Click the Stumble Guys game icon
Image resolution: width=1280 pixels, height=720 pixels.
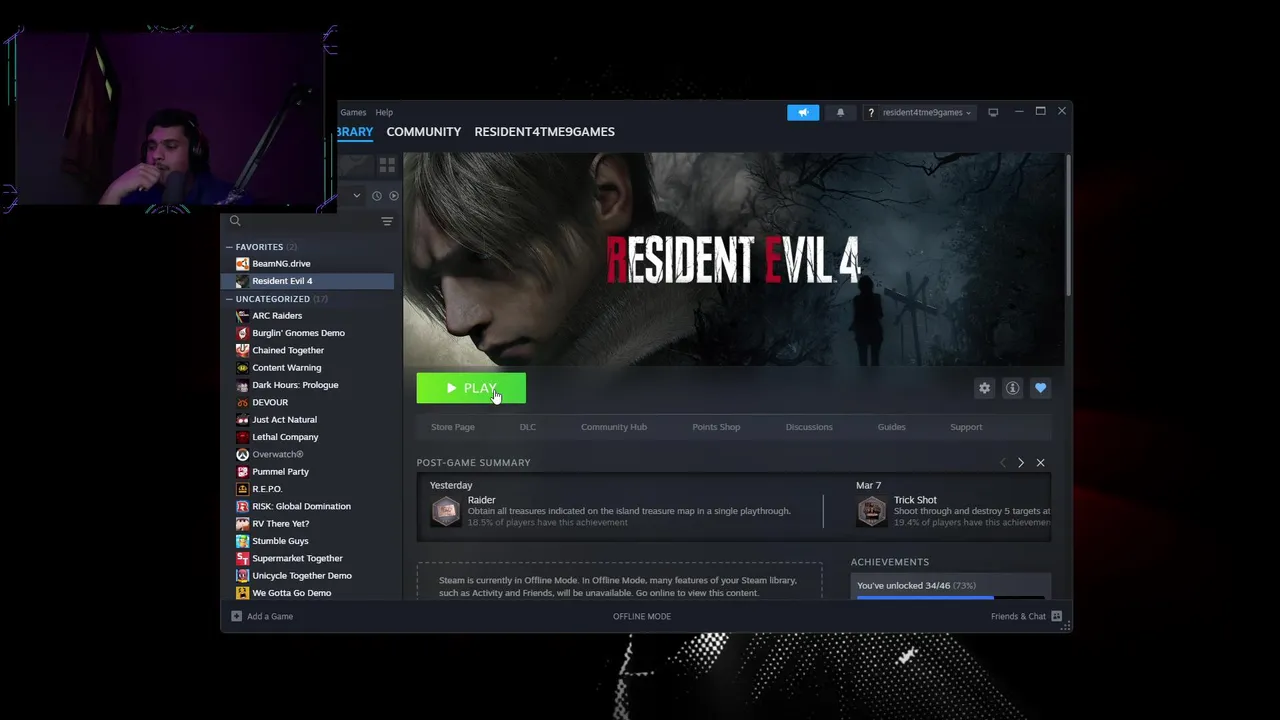click(x=242, y=541)
